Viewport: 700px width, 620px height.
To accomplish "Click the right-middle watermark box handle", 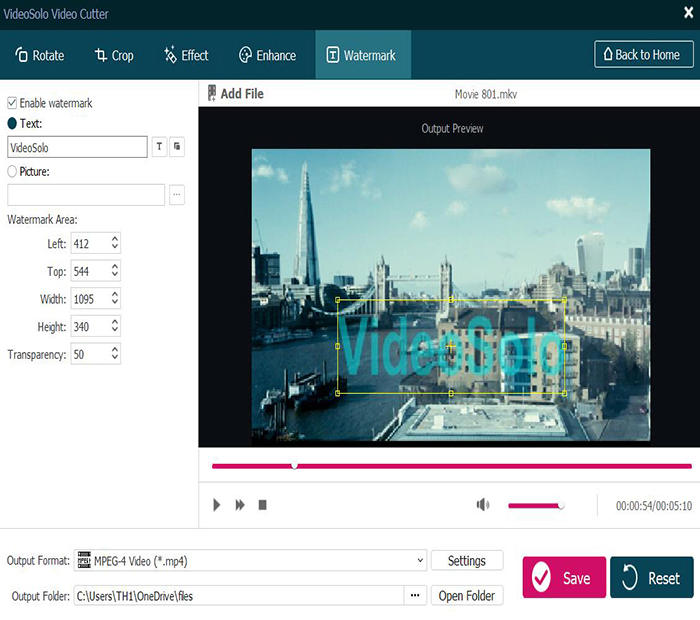I will (564, 346).
